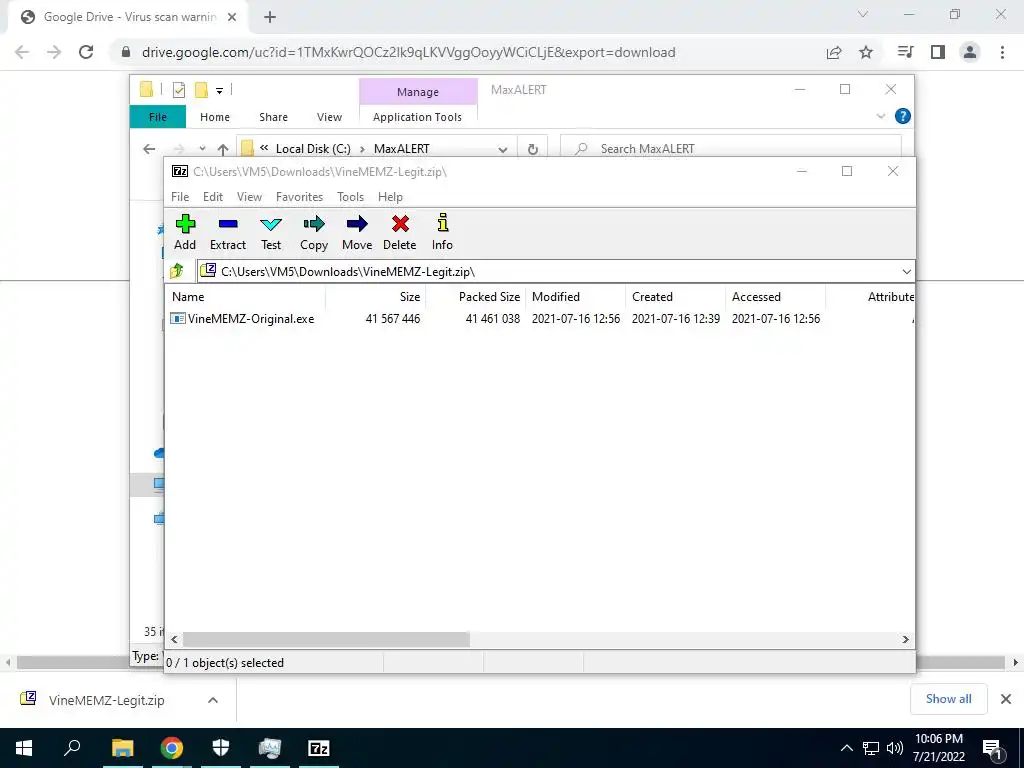The height and width of the screenshot is (768, 1024).
Task: Expand File Explorer address bar history dropdown
Action: 503,149
